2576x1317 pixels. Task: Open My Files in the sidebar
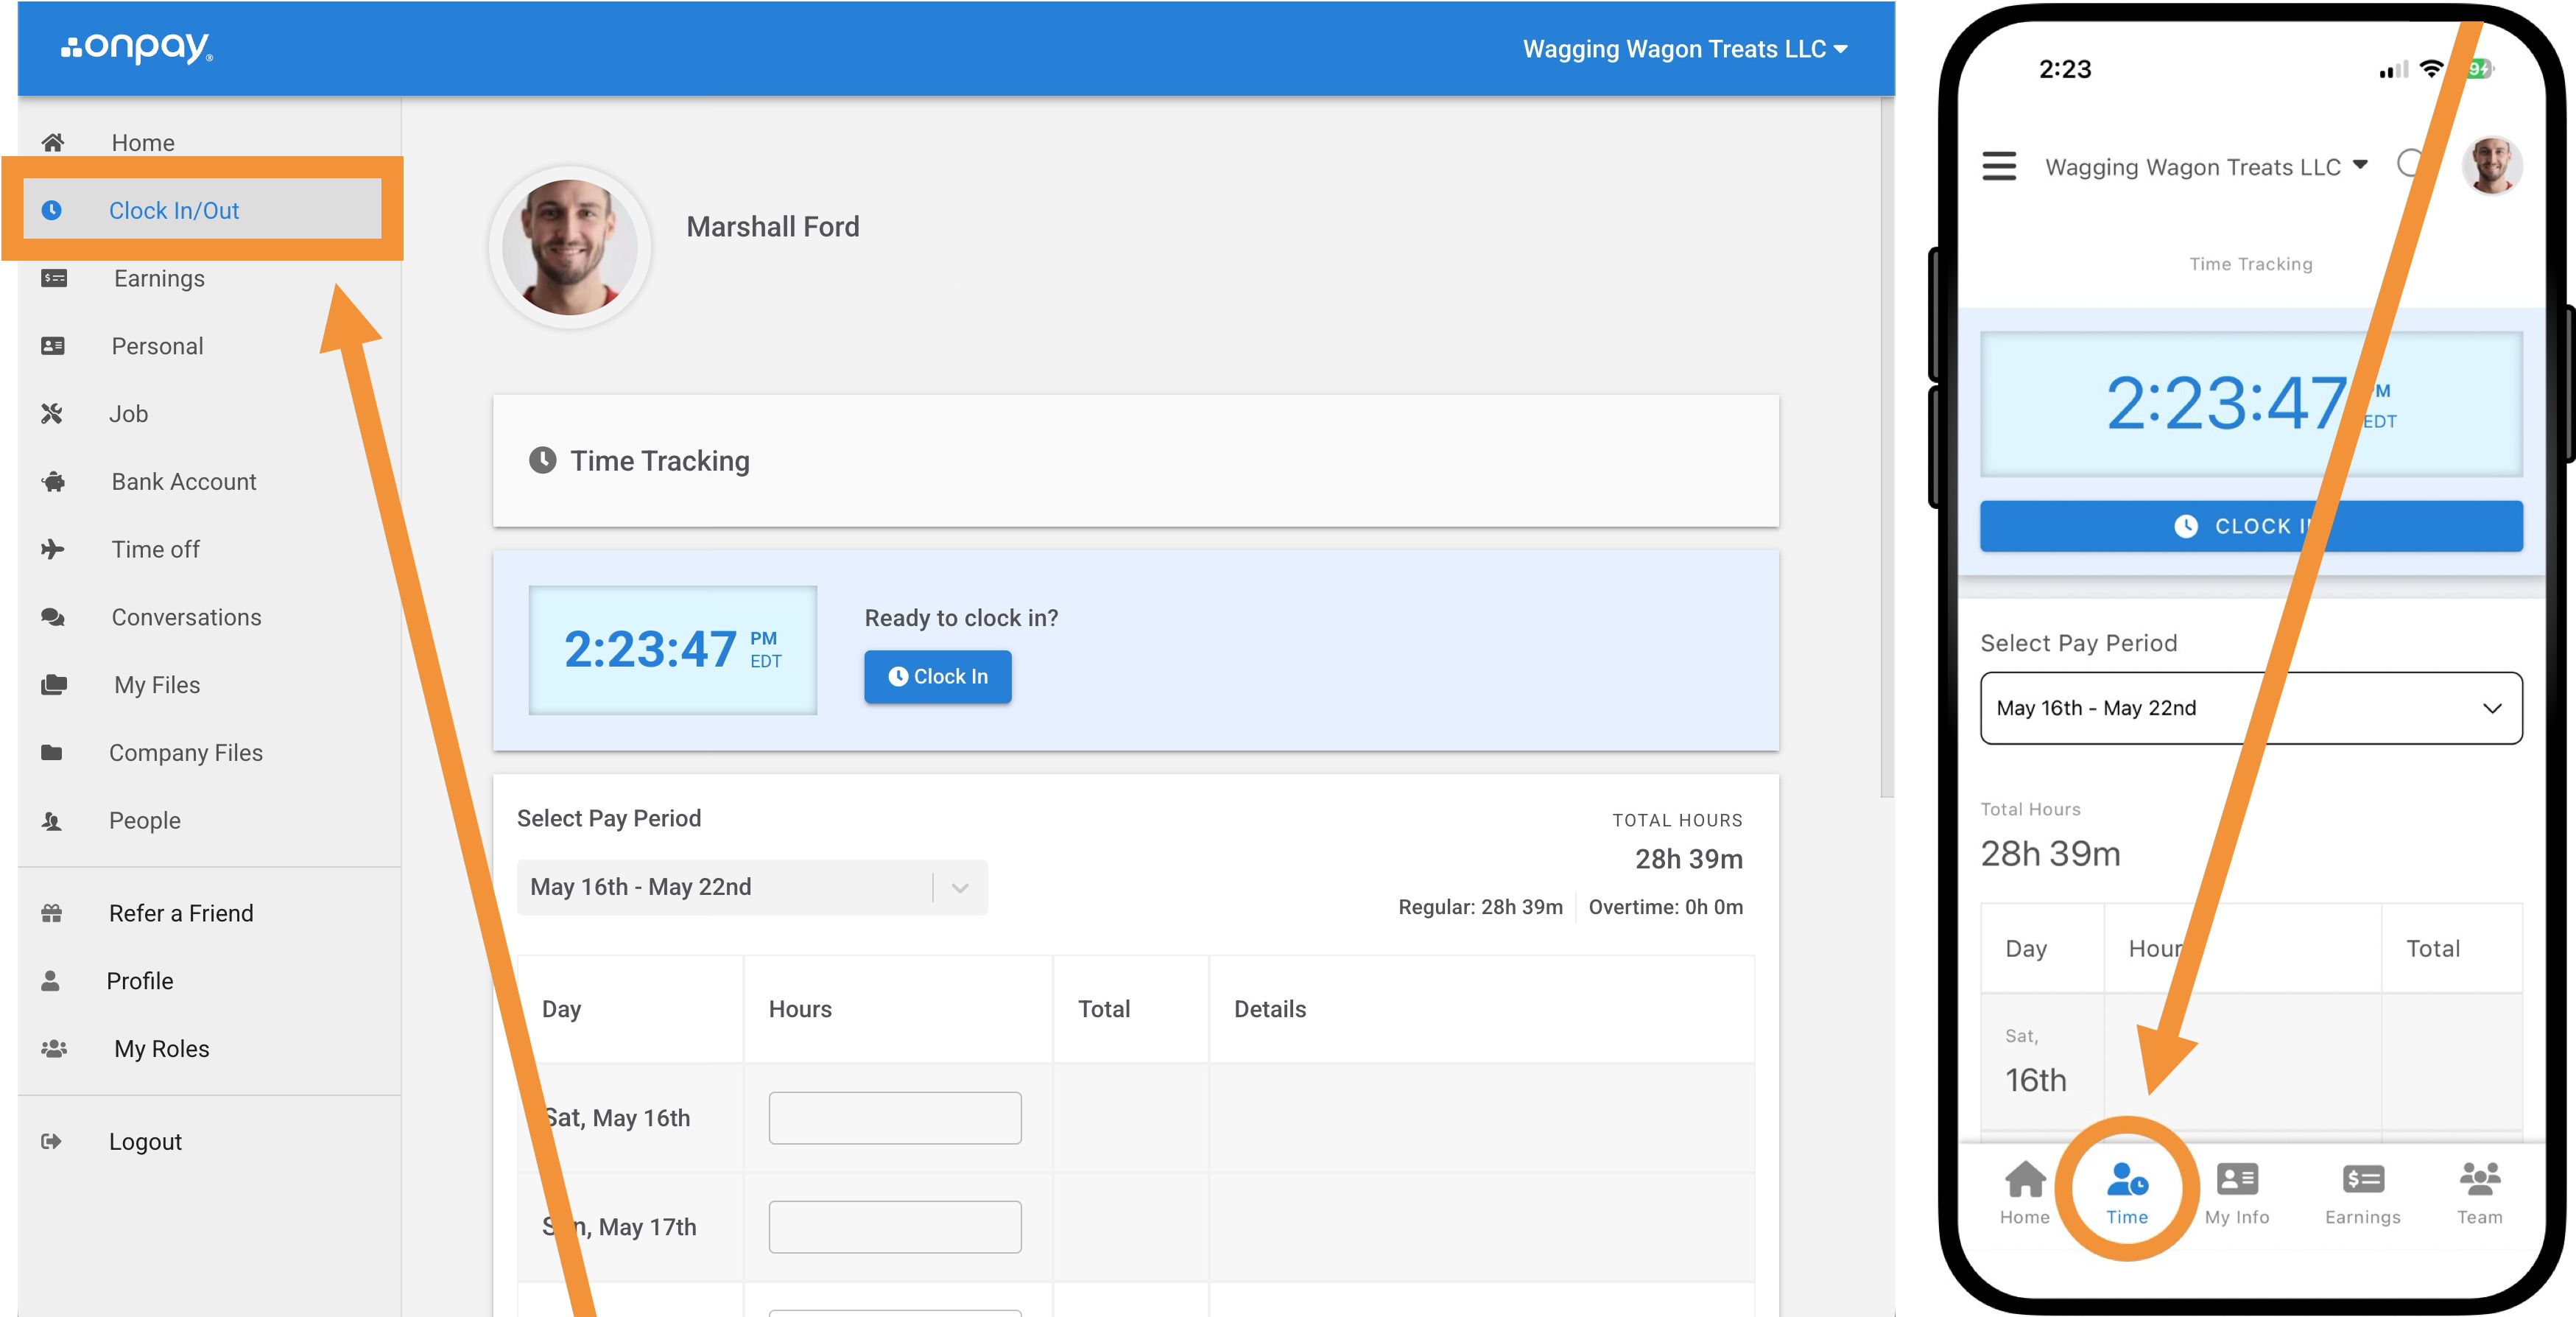coord(157,685)
